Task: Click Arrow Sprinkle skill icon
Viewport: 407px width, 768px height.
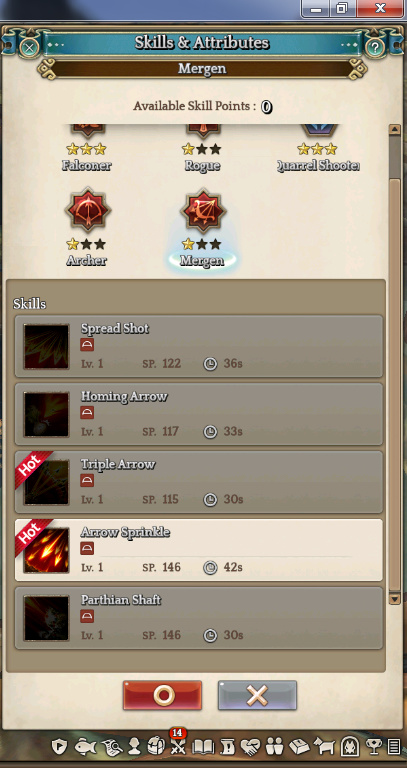Action: coord(47,550)
